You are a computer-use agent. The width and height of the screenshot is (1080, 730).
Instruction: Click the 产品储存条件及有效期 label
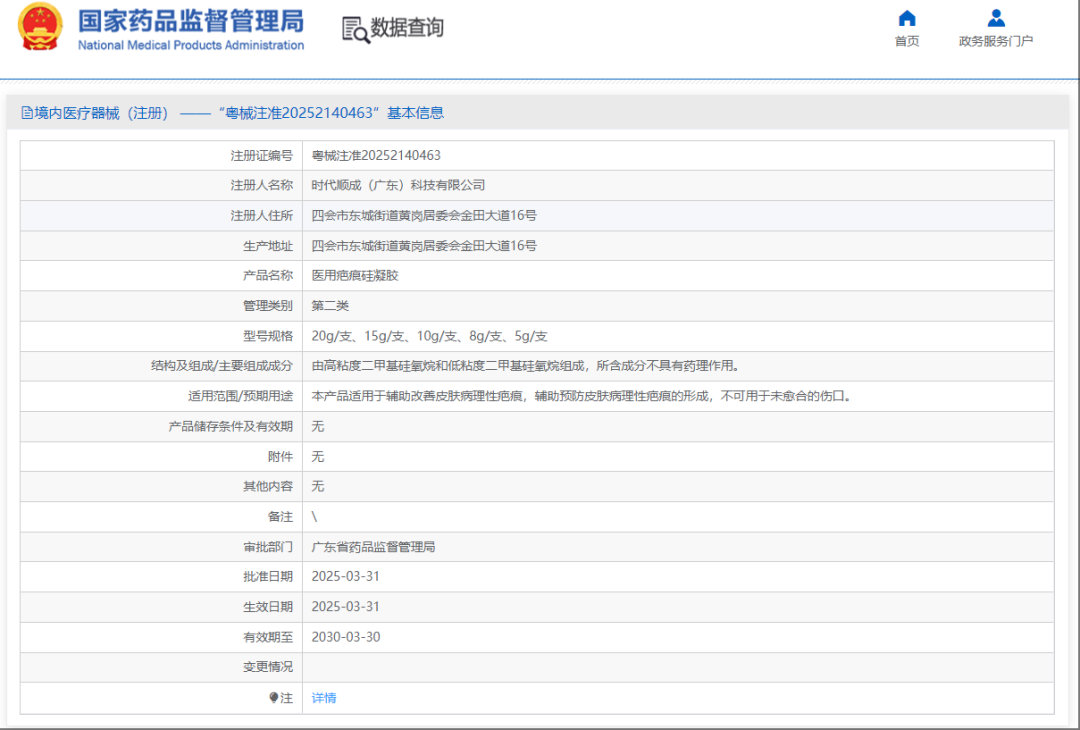(x=231, y=426)
